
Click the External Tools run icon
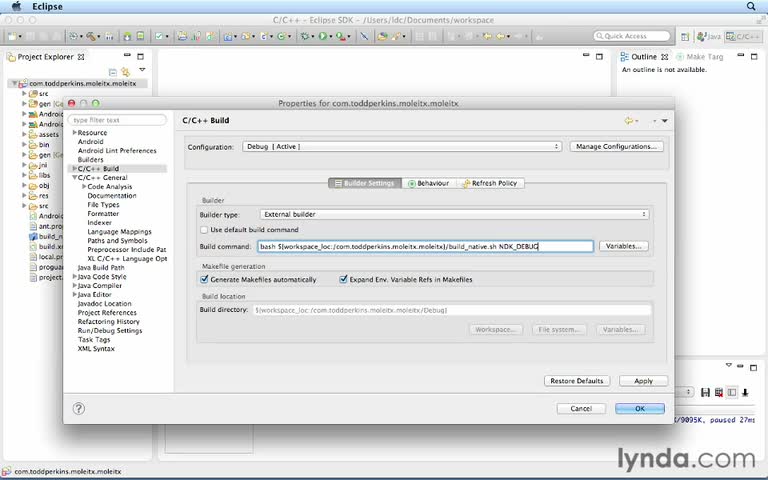(x=340, y=36)
